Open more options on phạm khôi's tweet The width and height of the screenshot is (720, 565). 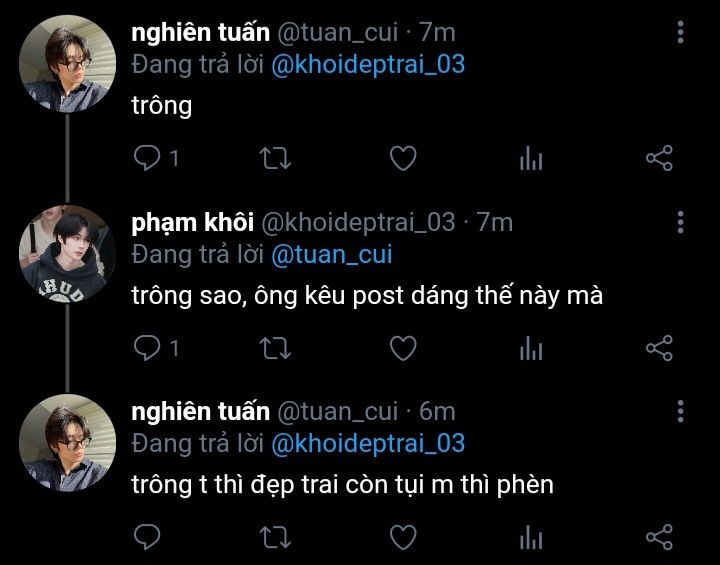coord(681,222)
